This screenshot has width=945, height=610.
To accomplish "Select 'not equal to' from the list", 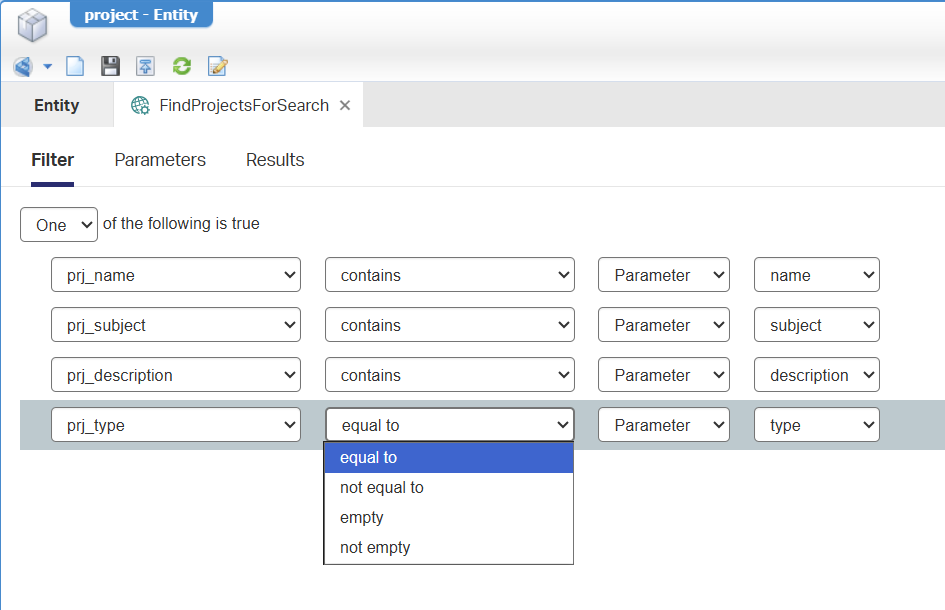I will point(382,488).
